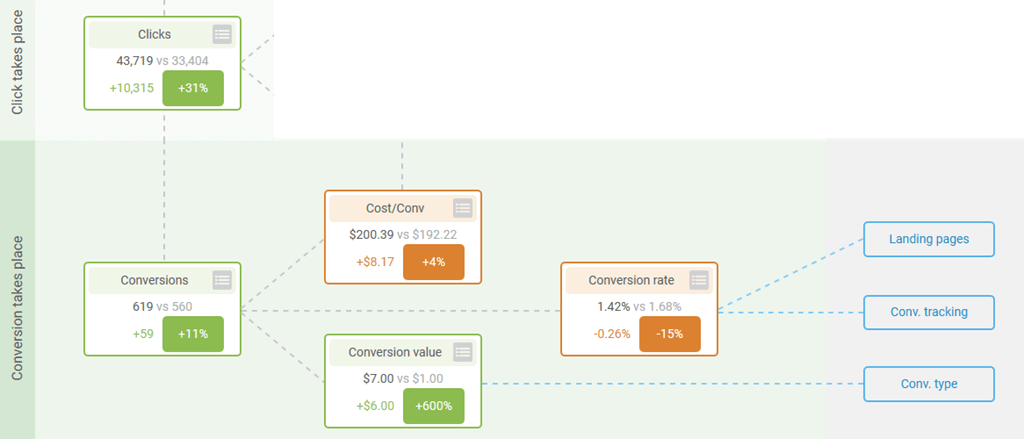Click the -15% Conversion rate badge

point(670,334)
